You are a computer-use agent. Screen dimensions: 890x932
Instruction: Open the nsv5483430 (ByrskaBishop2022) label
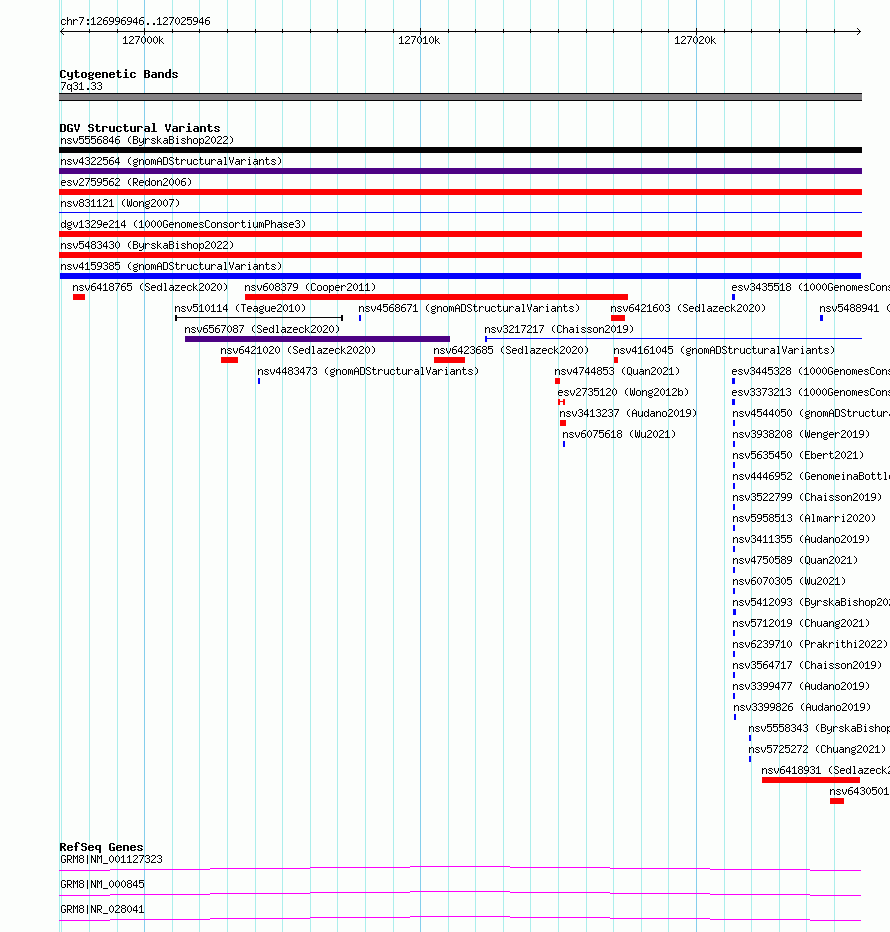[x=147, y=245]
